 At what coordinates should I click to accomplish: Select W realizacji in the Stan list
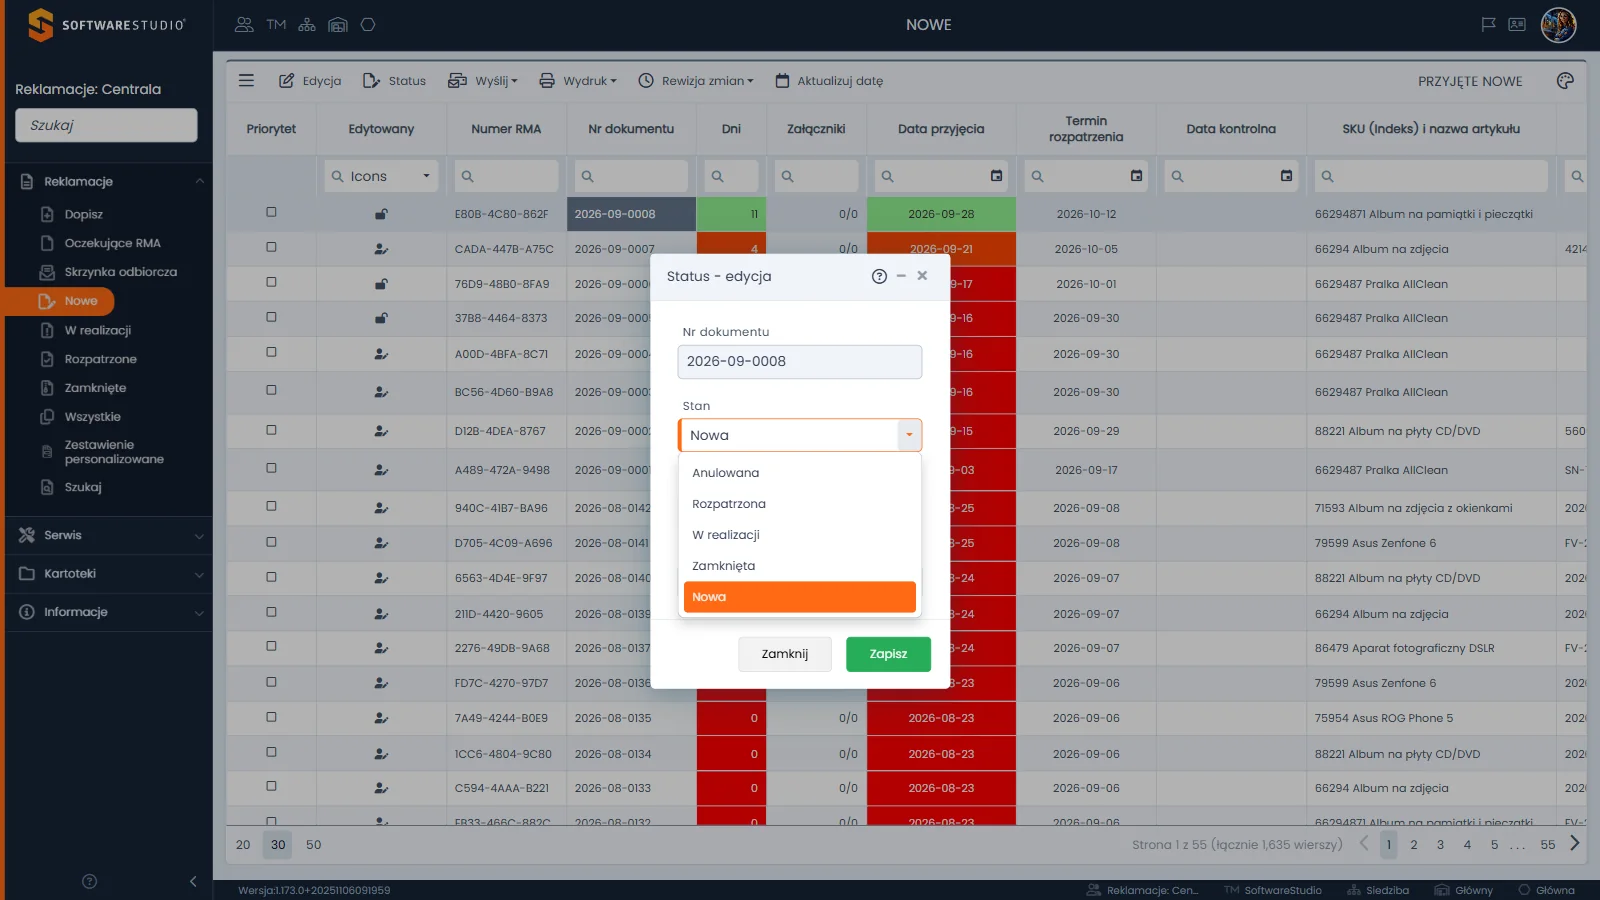tap(799, 535)
